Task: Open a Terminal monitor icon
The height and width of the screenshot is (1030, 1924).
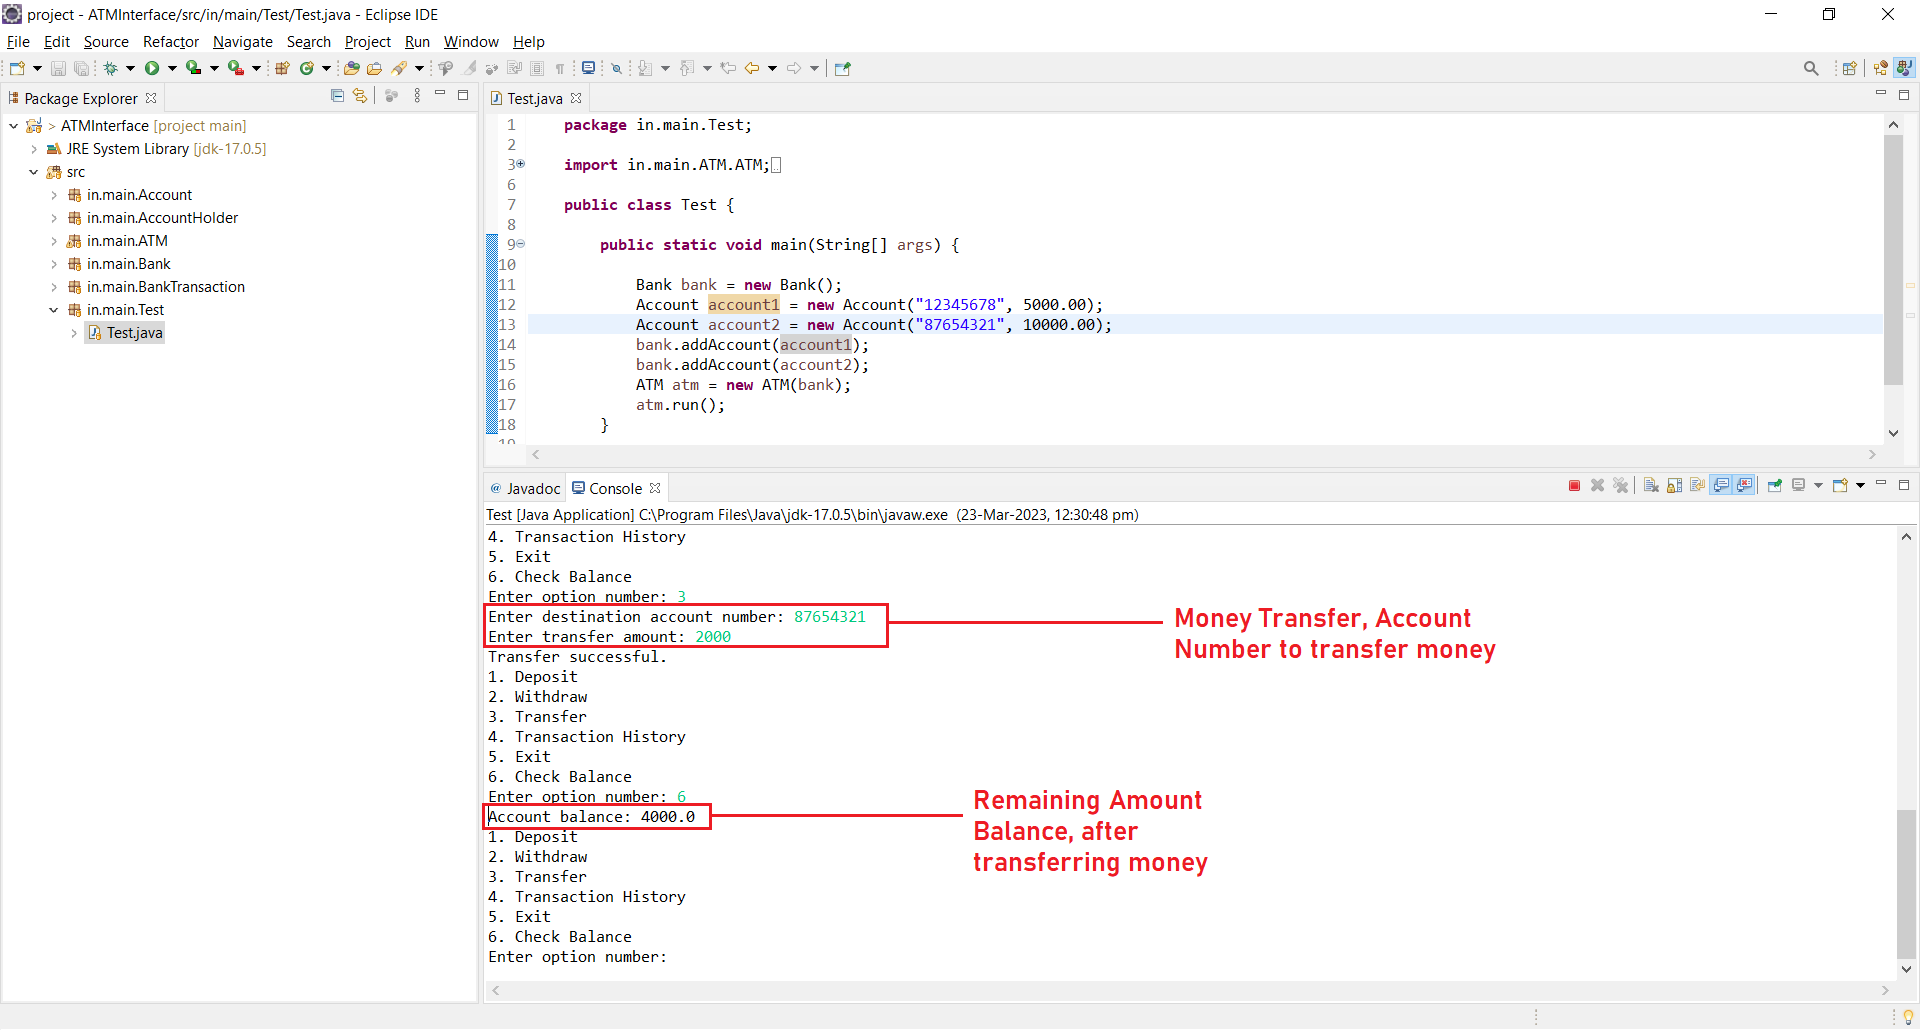Action: (x=589, y=68)
